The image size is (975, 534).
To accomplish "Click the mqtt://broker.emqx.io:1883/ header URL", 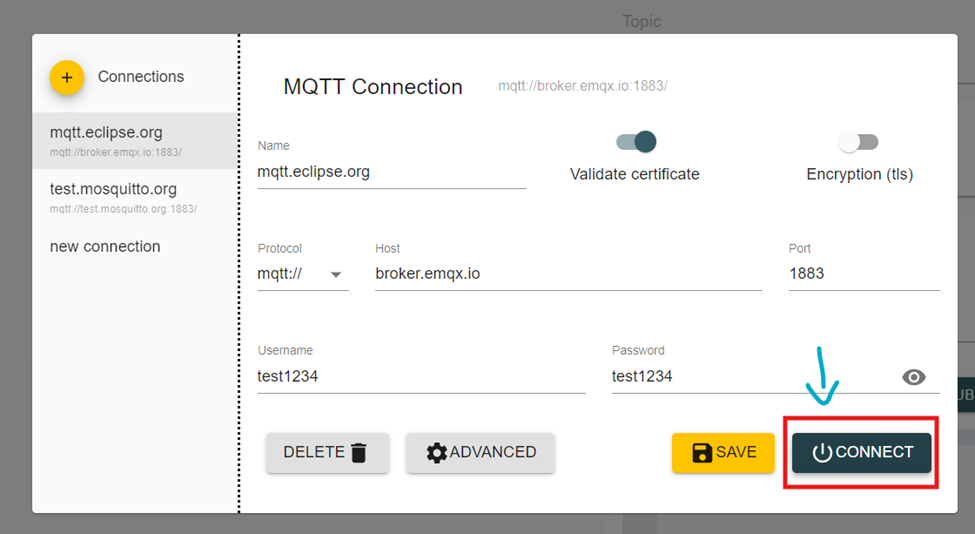I will pyautogui.click(x=582, y=87).
